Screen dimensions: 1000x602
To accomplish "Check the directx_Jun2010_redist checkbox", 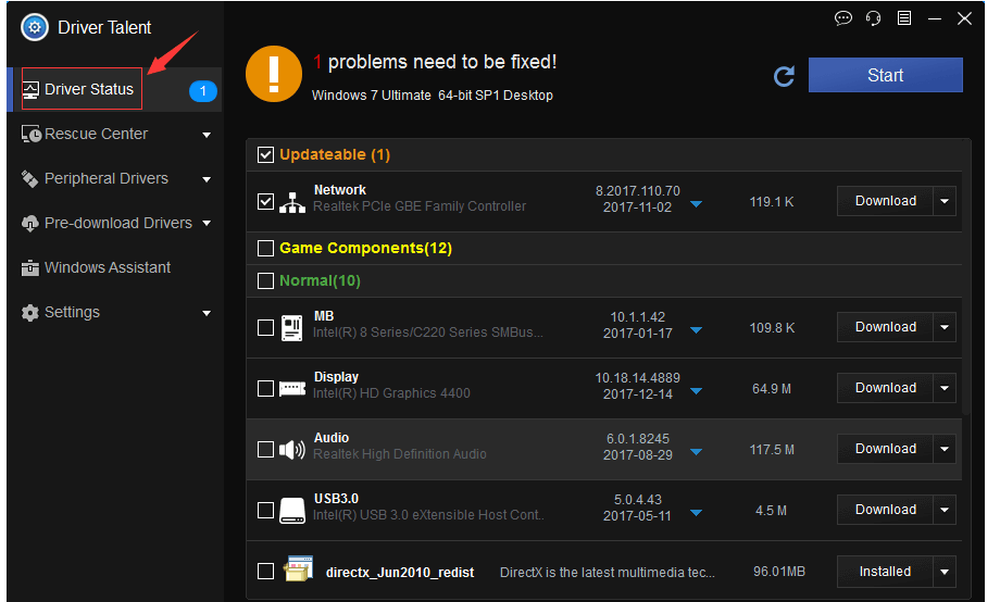I will [265, 571].
